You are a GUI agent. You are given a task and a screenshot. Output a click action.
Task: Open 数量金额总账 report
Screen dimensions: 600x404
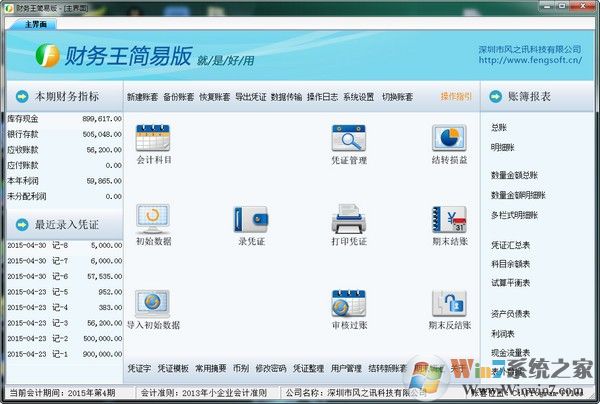pos(514,175)
